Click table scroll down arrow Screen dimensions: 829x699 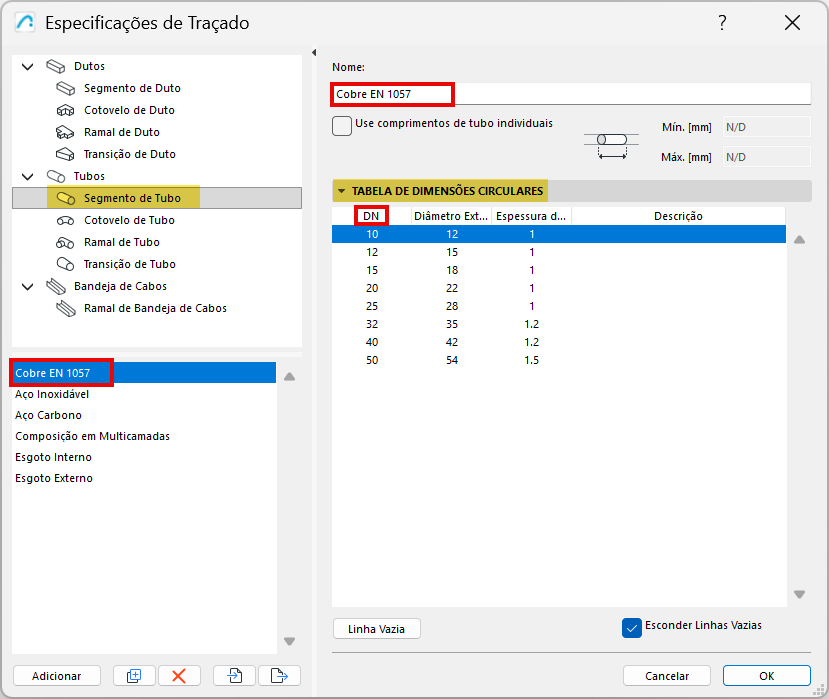point(799,594)
